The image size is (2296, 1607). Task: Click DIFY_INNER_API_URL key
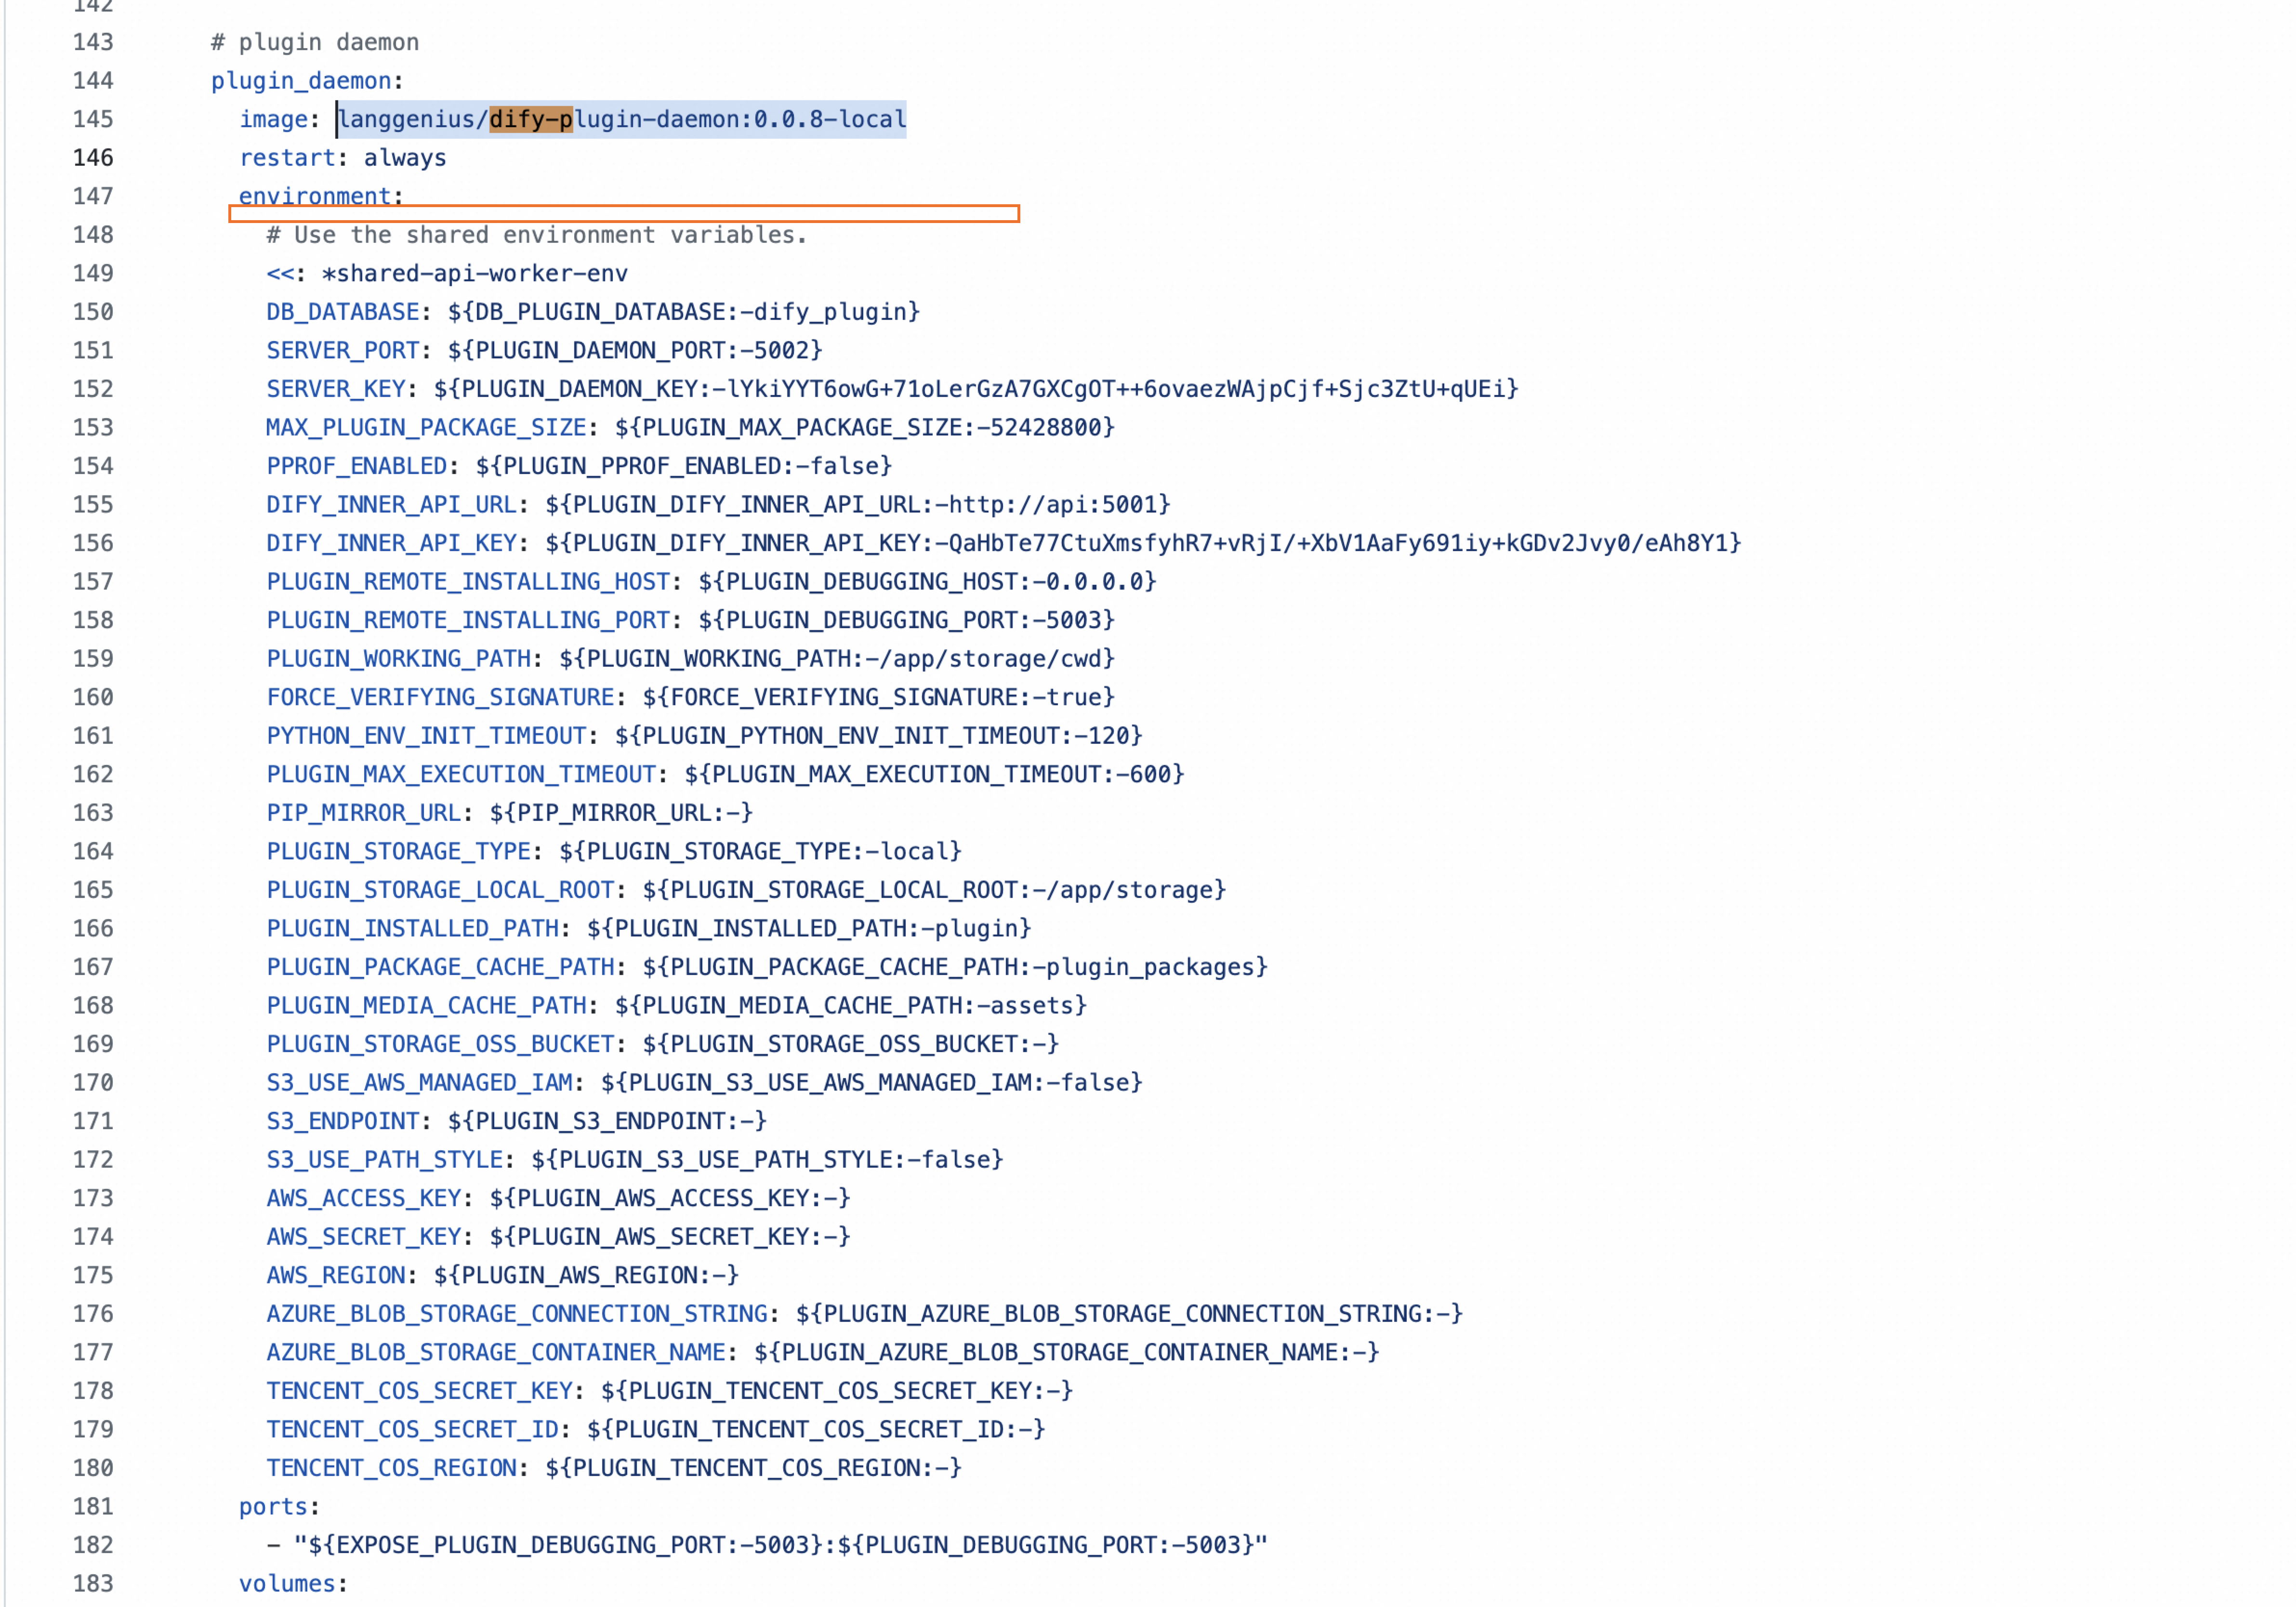click(391, 505)
